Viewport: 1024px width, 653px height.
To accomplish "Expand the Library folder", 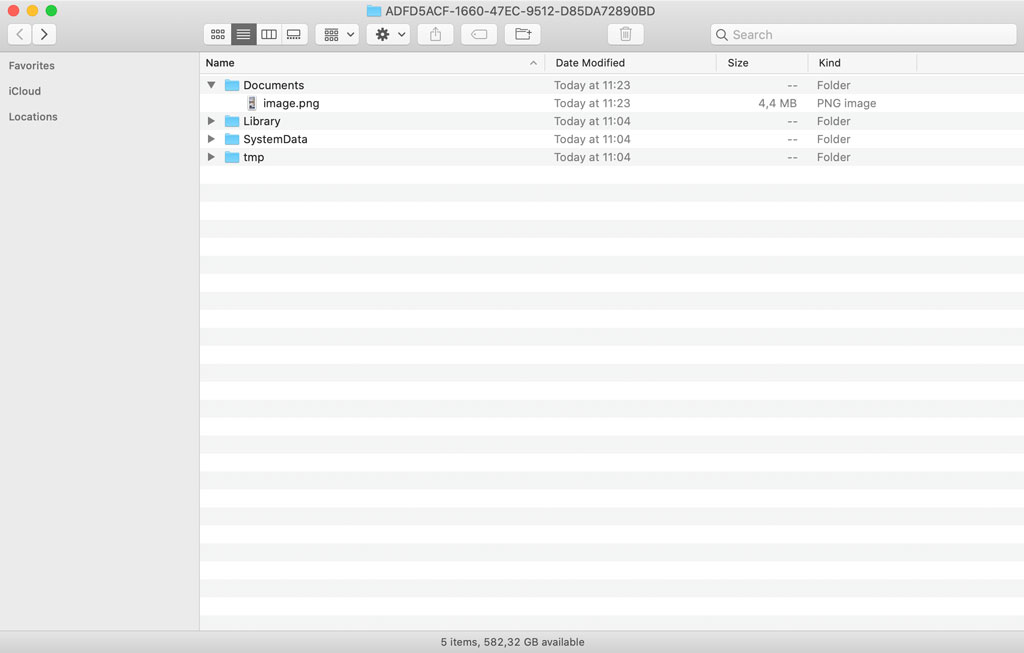I will pos(211,121).
